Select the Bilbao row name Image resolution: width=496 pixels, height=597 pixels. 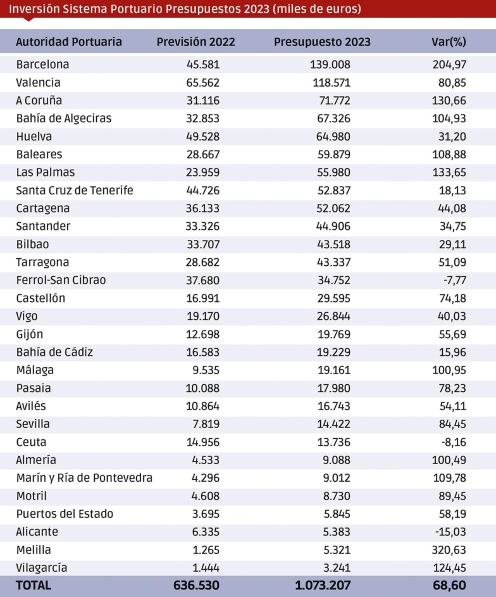(32, 244)
